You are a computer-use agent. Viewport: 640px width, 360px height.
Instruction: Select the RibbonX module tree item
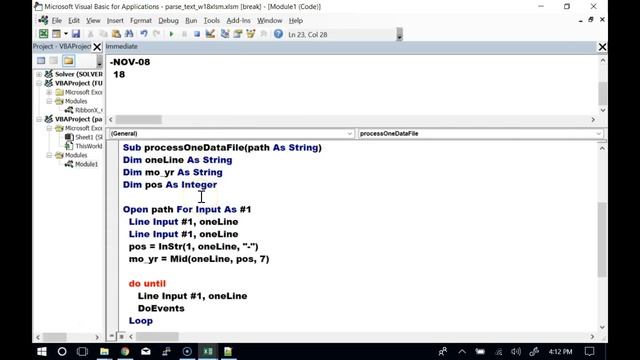(84, 110)
